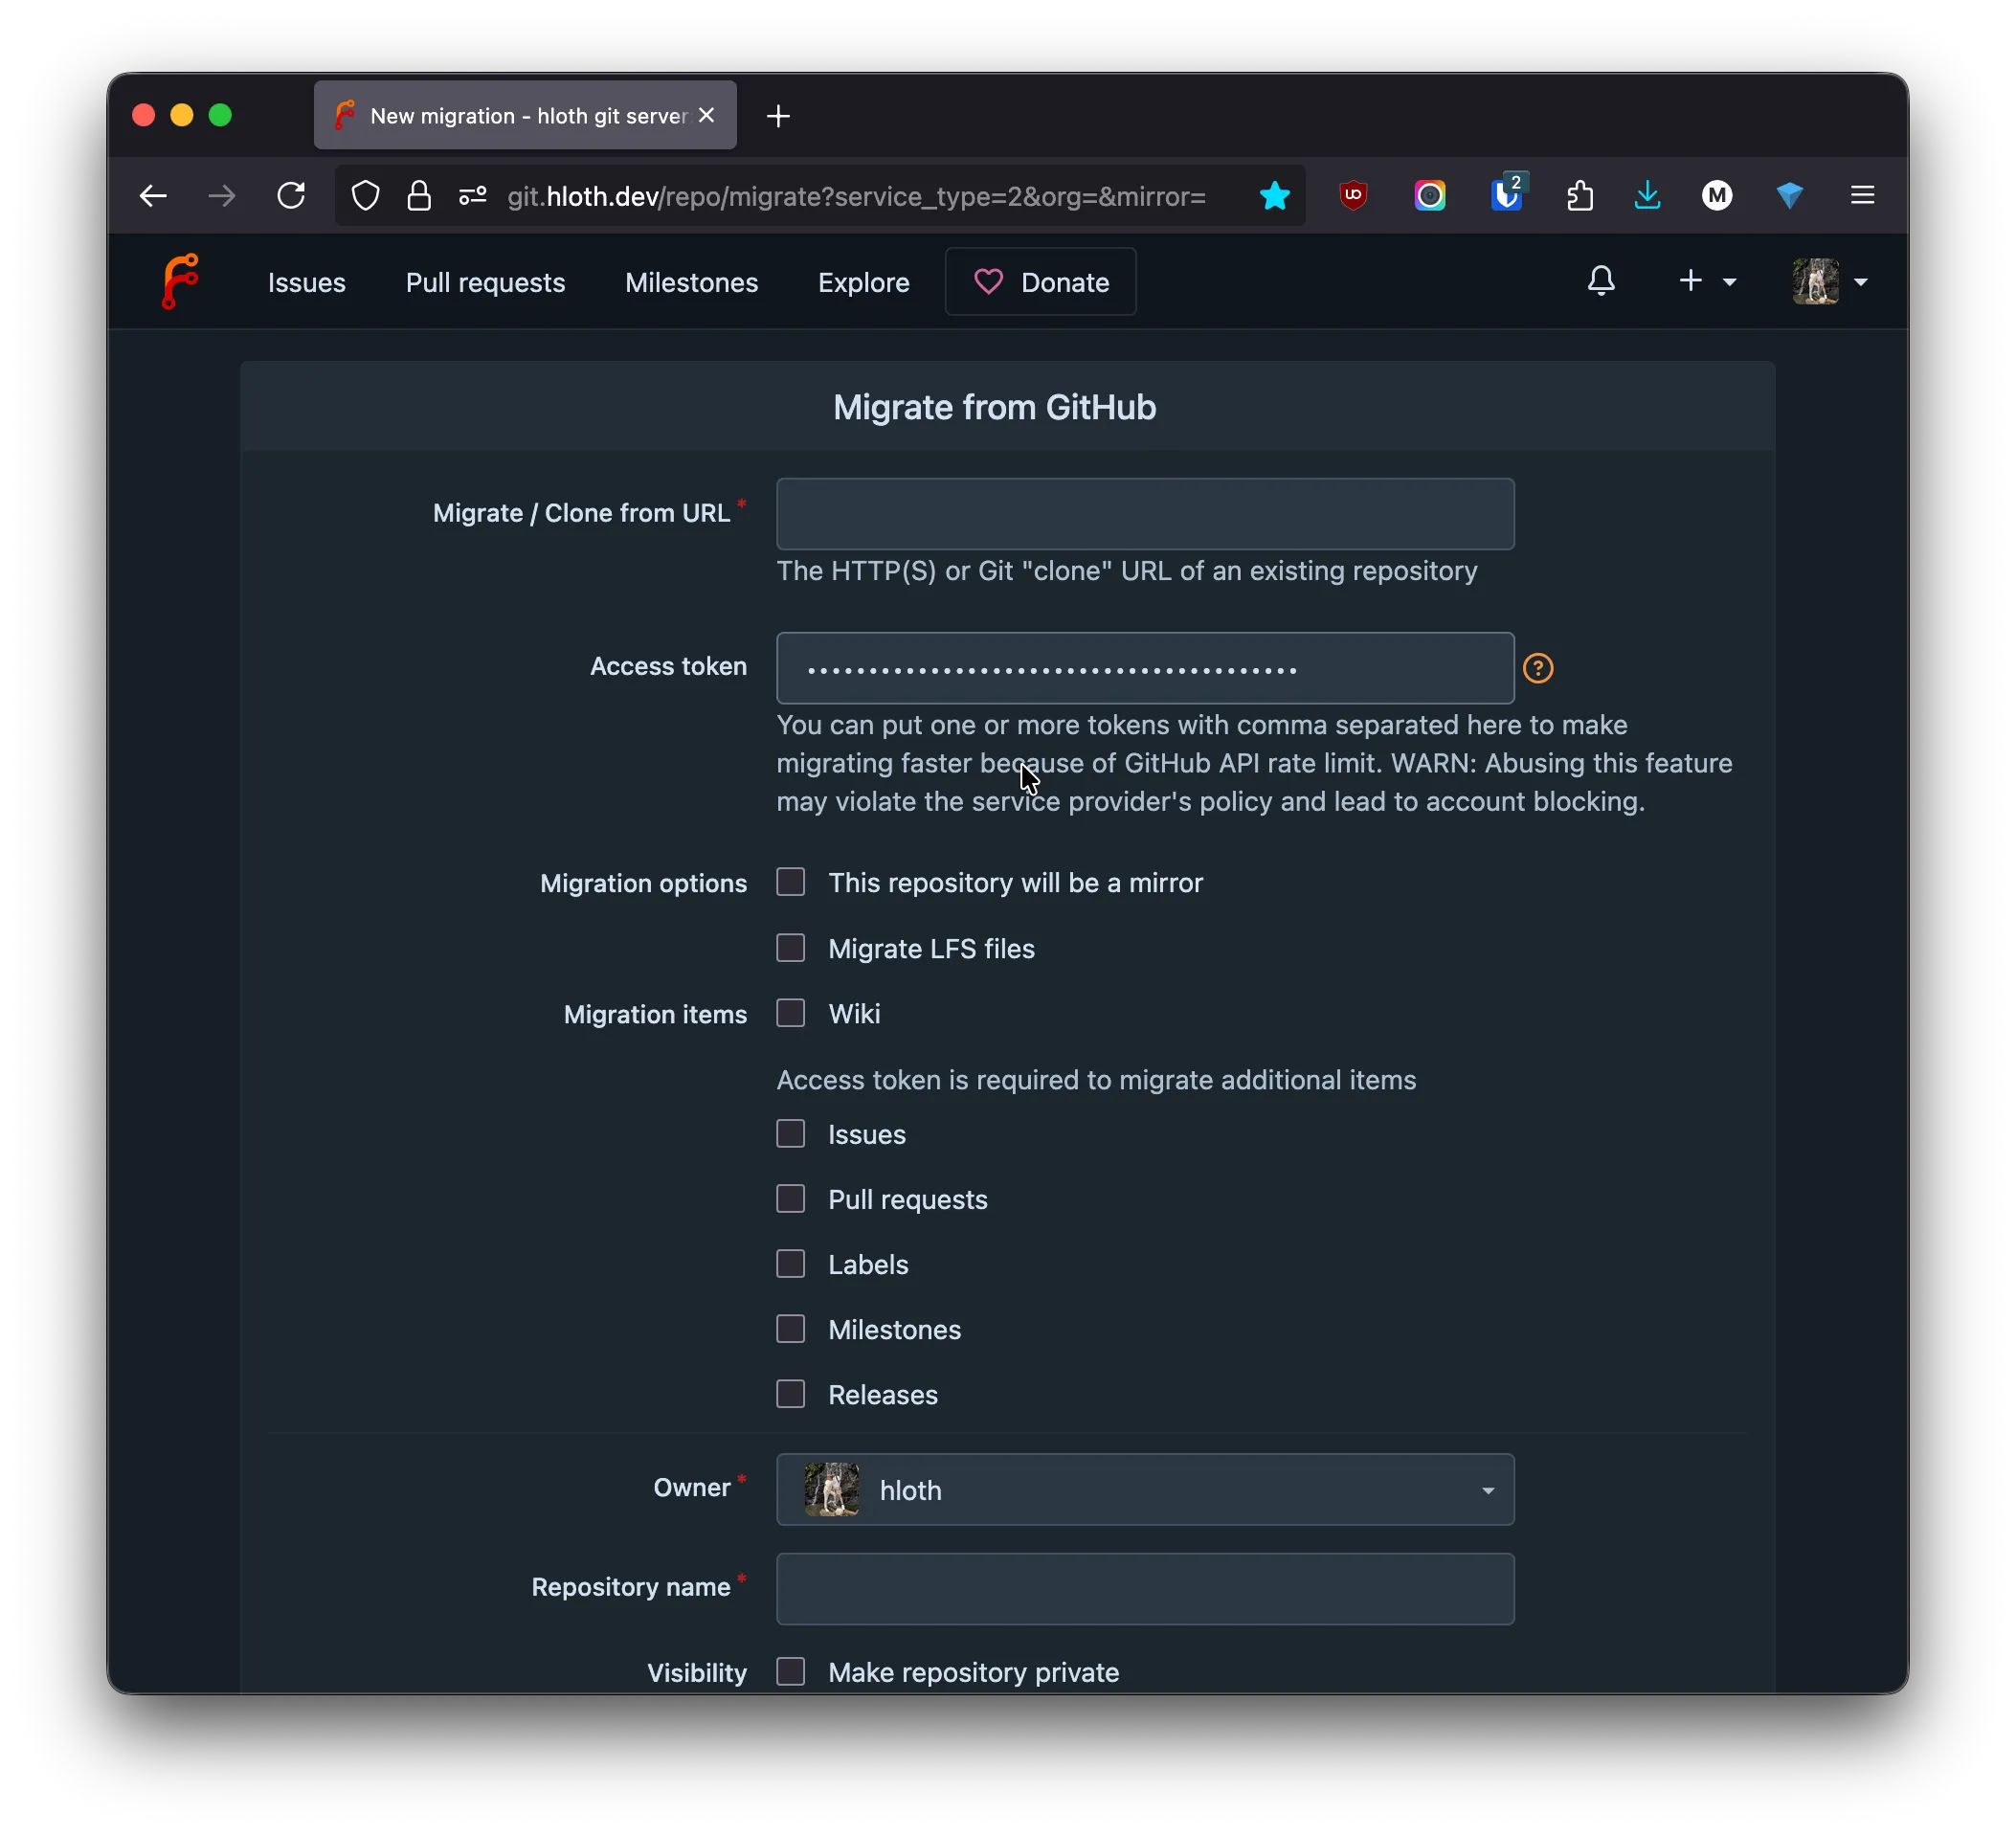Open the extensions puzzle piece menu
The width and height of the screenshot is (2016, 1836).
click(1580, 196)
